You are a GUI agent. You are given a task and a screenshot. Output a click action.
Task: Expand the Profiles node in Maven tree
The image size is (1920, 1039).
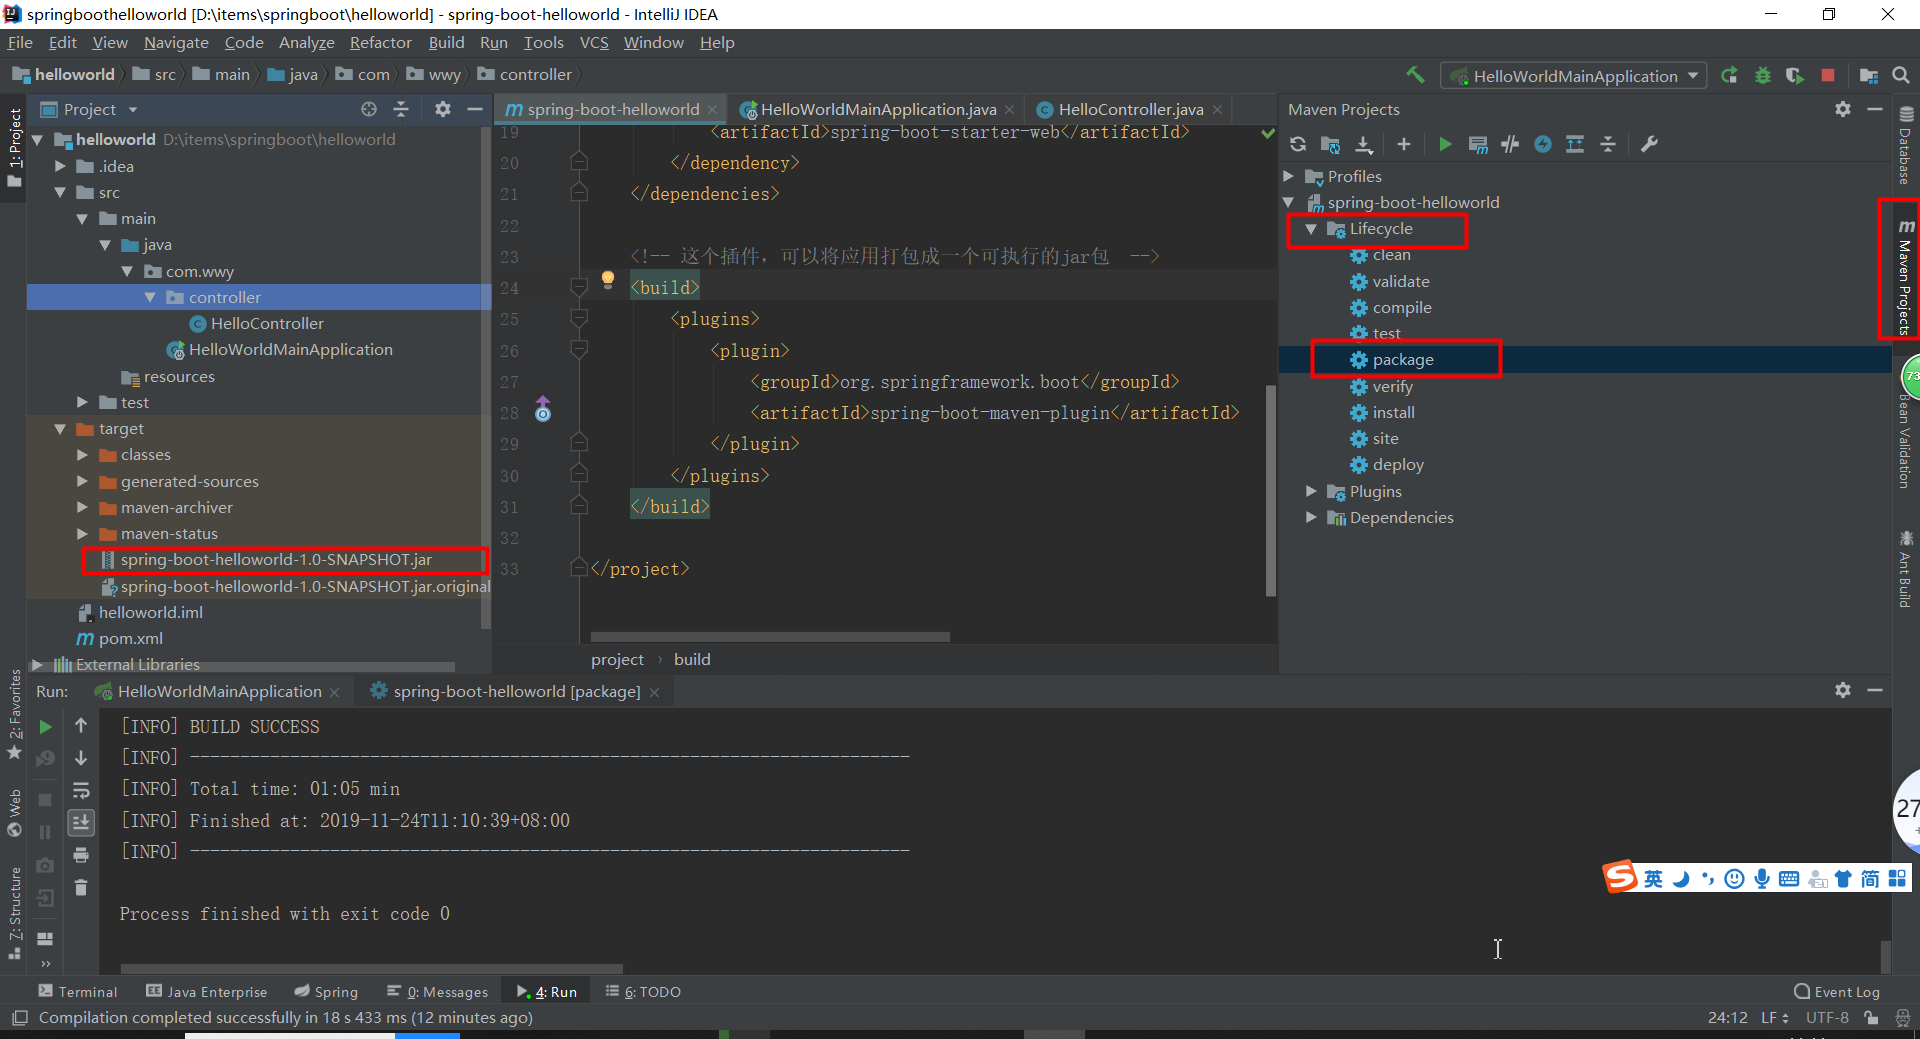[1289, 176]
